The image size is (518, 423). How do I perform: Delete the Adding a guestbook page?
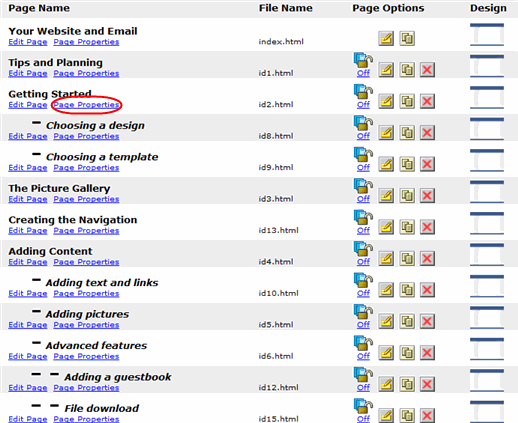[427, 384]
